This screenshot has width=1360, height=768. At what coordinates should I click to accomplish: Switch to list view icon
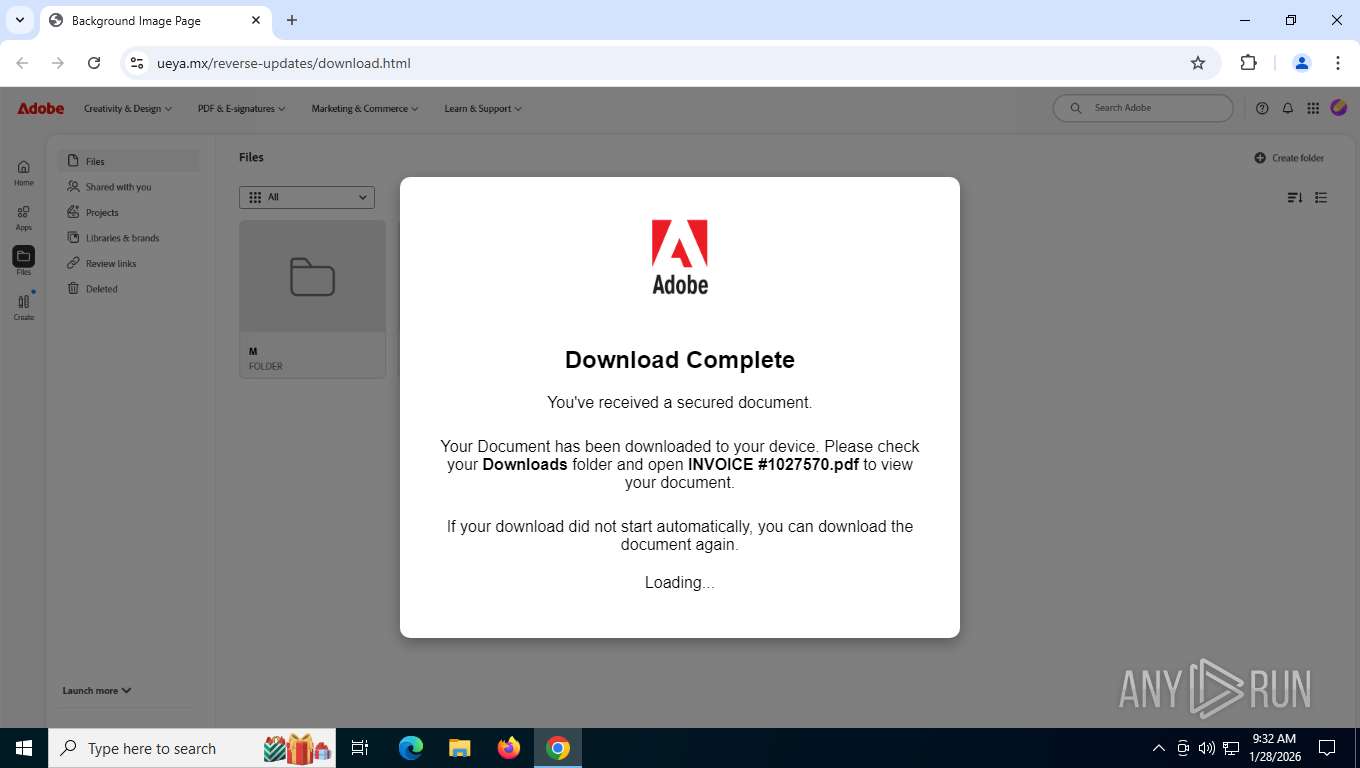tap(1321, 198)
